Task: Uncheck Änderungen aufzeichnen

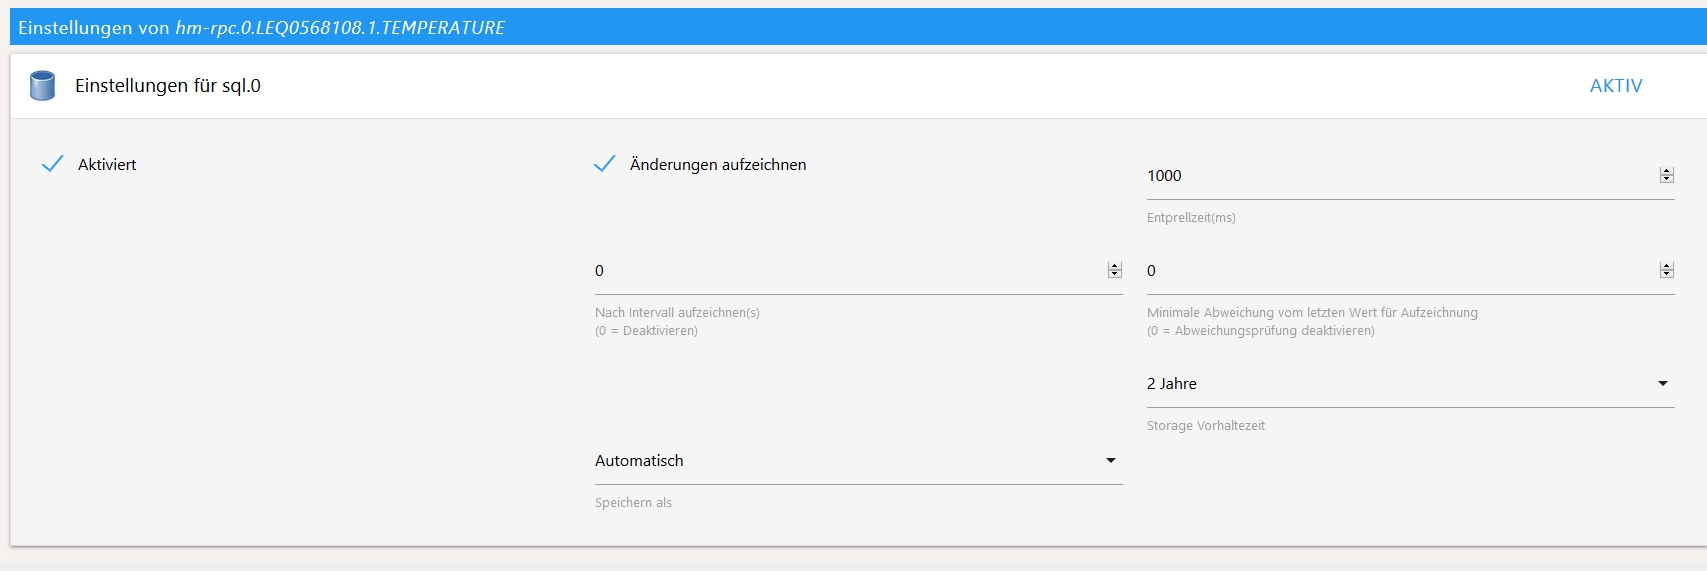Action: [604, 164]
